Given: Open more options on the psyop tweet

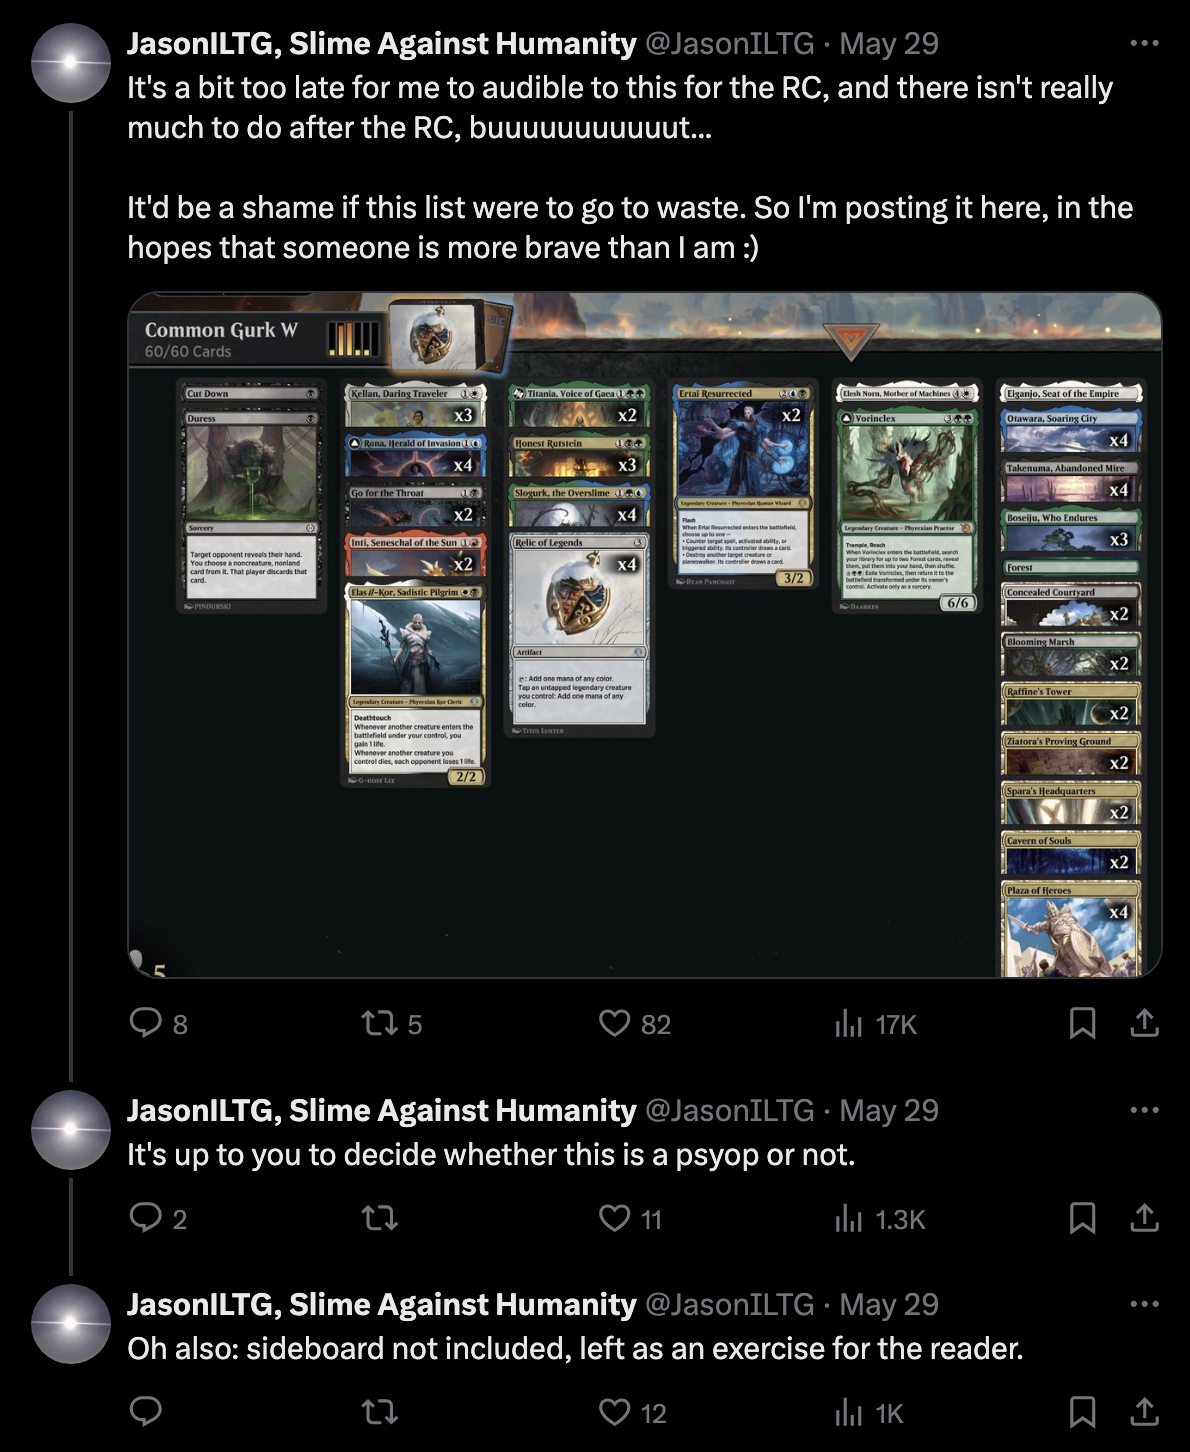Looking at the screenshot, I should (1144, 1110).
